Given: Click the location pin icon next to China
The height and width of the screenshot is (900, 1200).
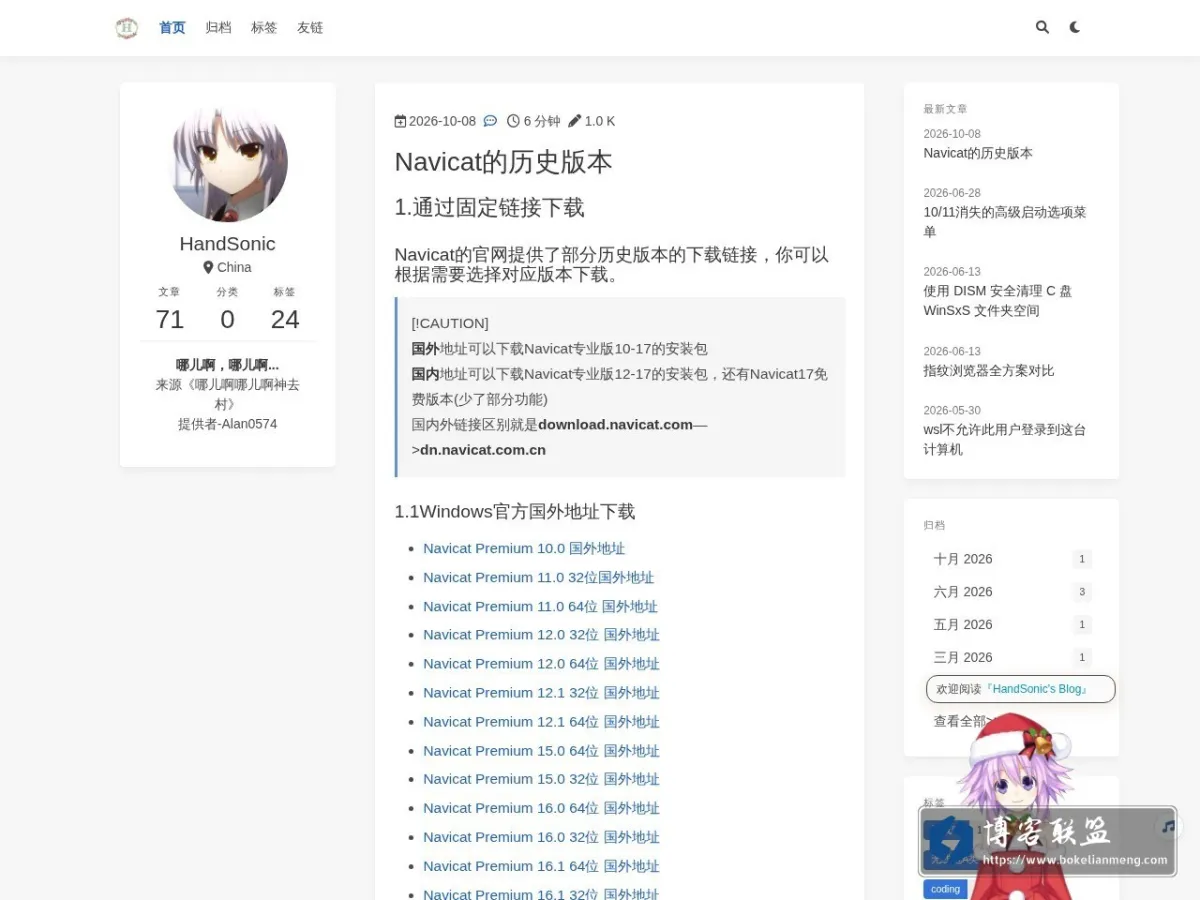Looking at the screenshot, I should [208, 267].
